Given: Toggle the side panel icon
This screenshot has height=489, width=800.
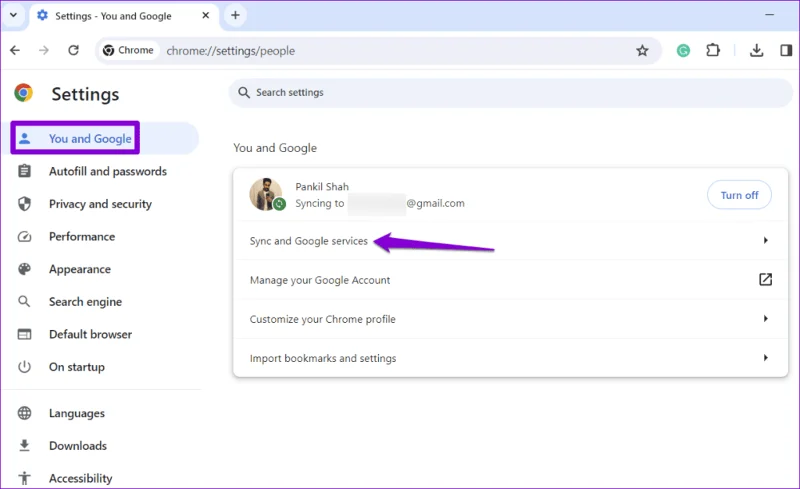Looking at the screenshot, I should click(786, 51).
